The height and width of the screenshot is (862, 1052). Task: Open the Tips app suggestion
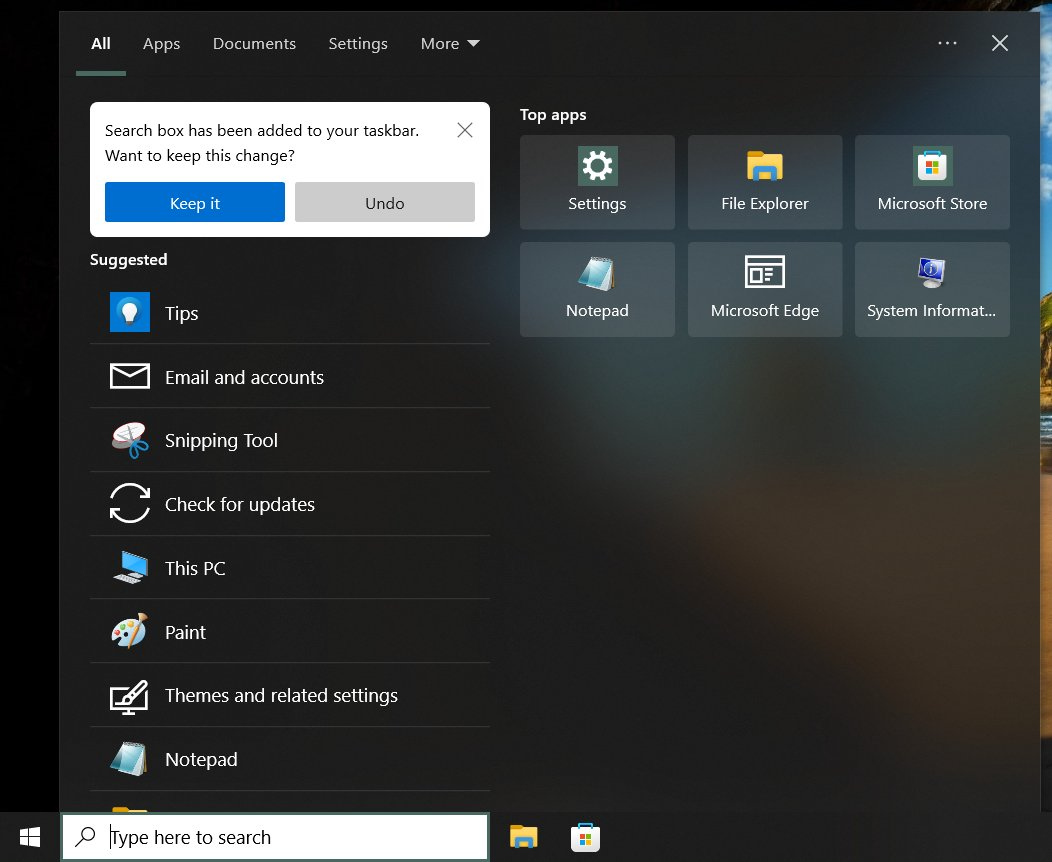point(289,313)
